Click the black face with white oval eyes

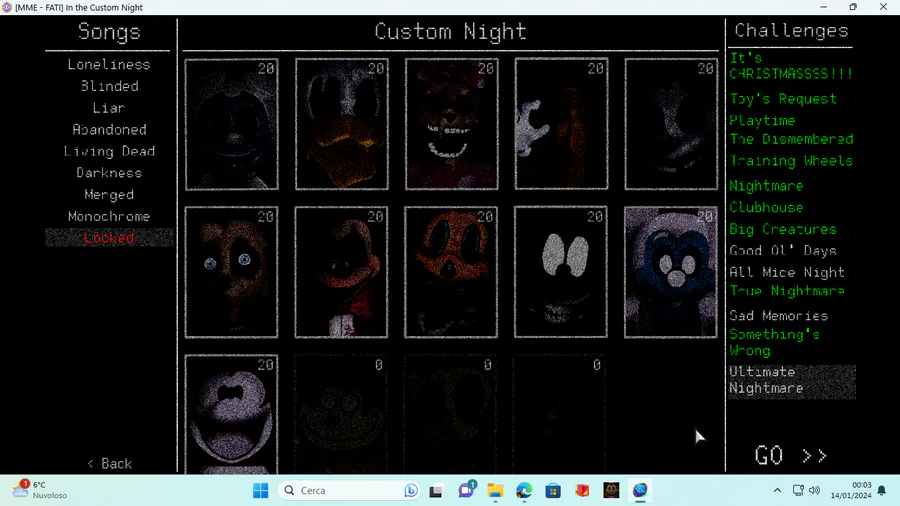tap(561, 272)
